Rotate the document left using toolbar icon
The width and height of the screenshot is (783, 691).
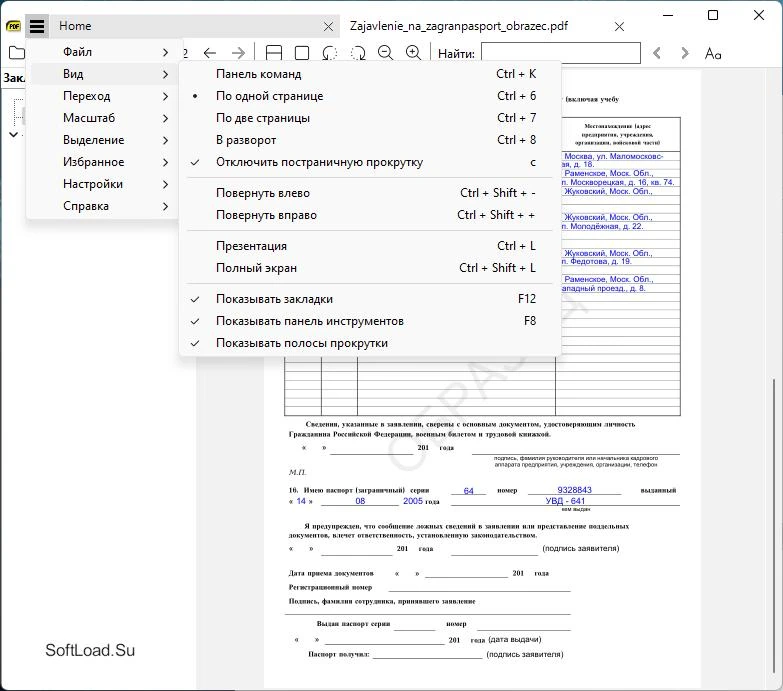click(x=330, y=52)
